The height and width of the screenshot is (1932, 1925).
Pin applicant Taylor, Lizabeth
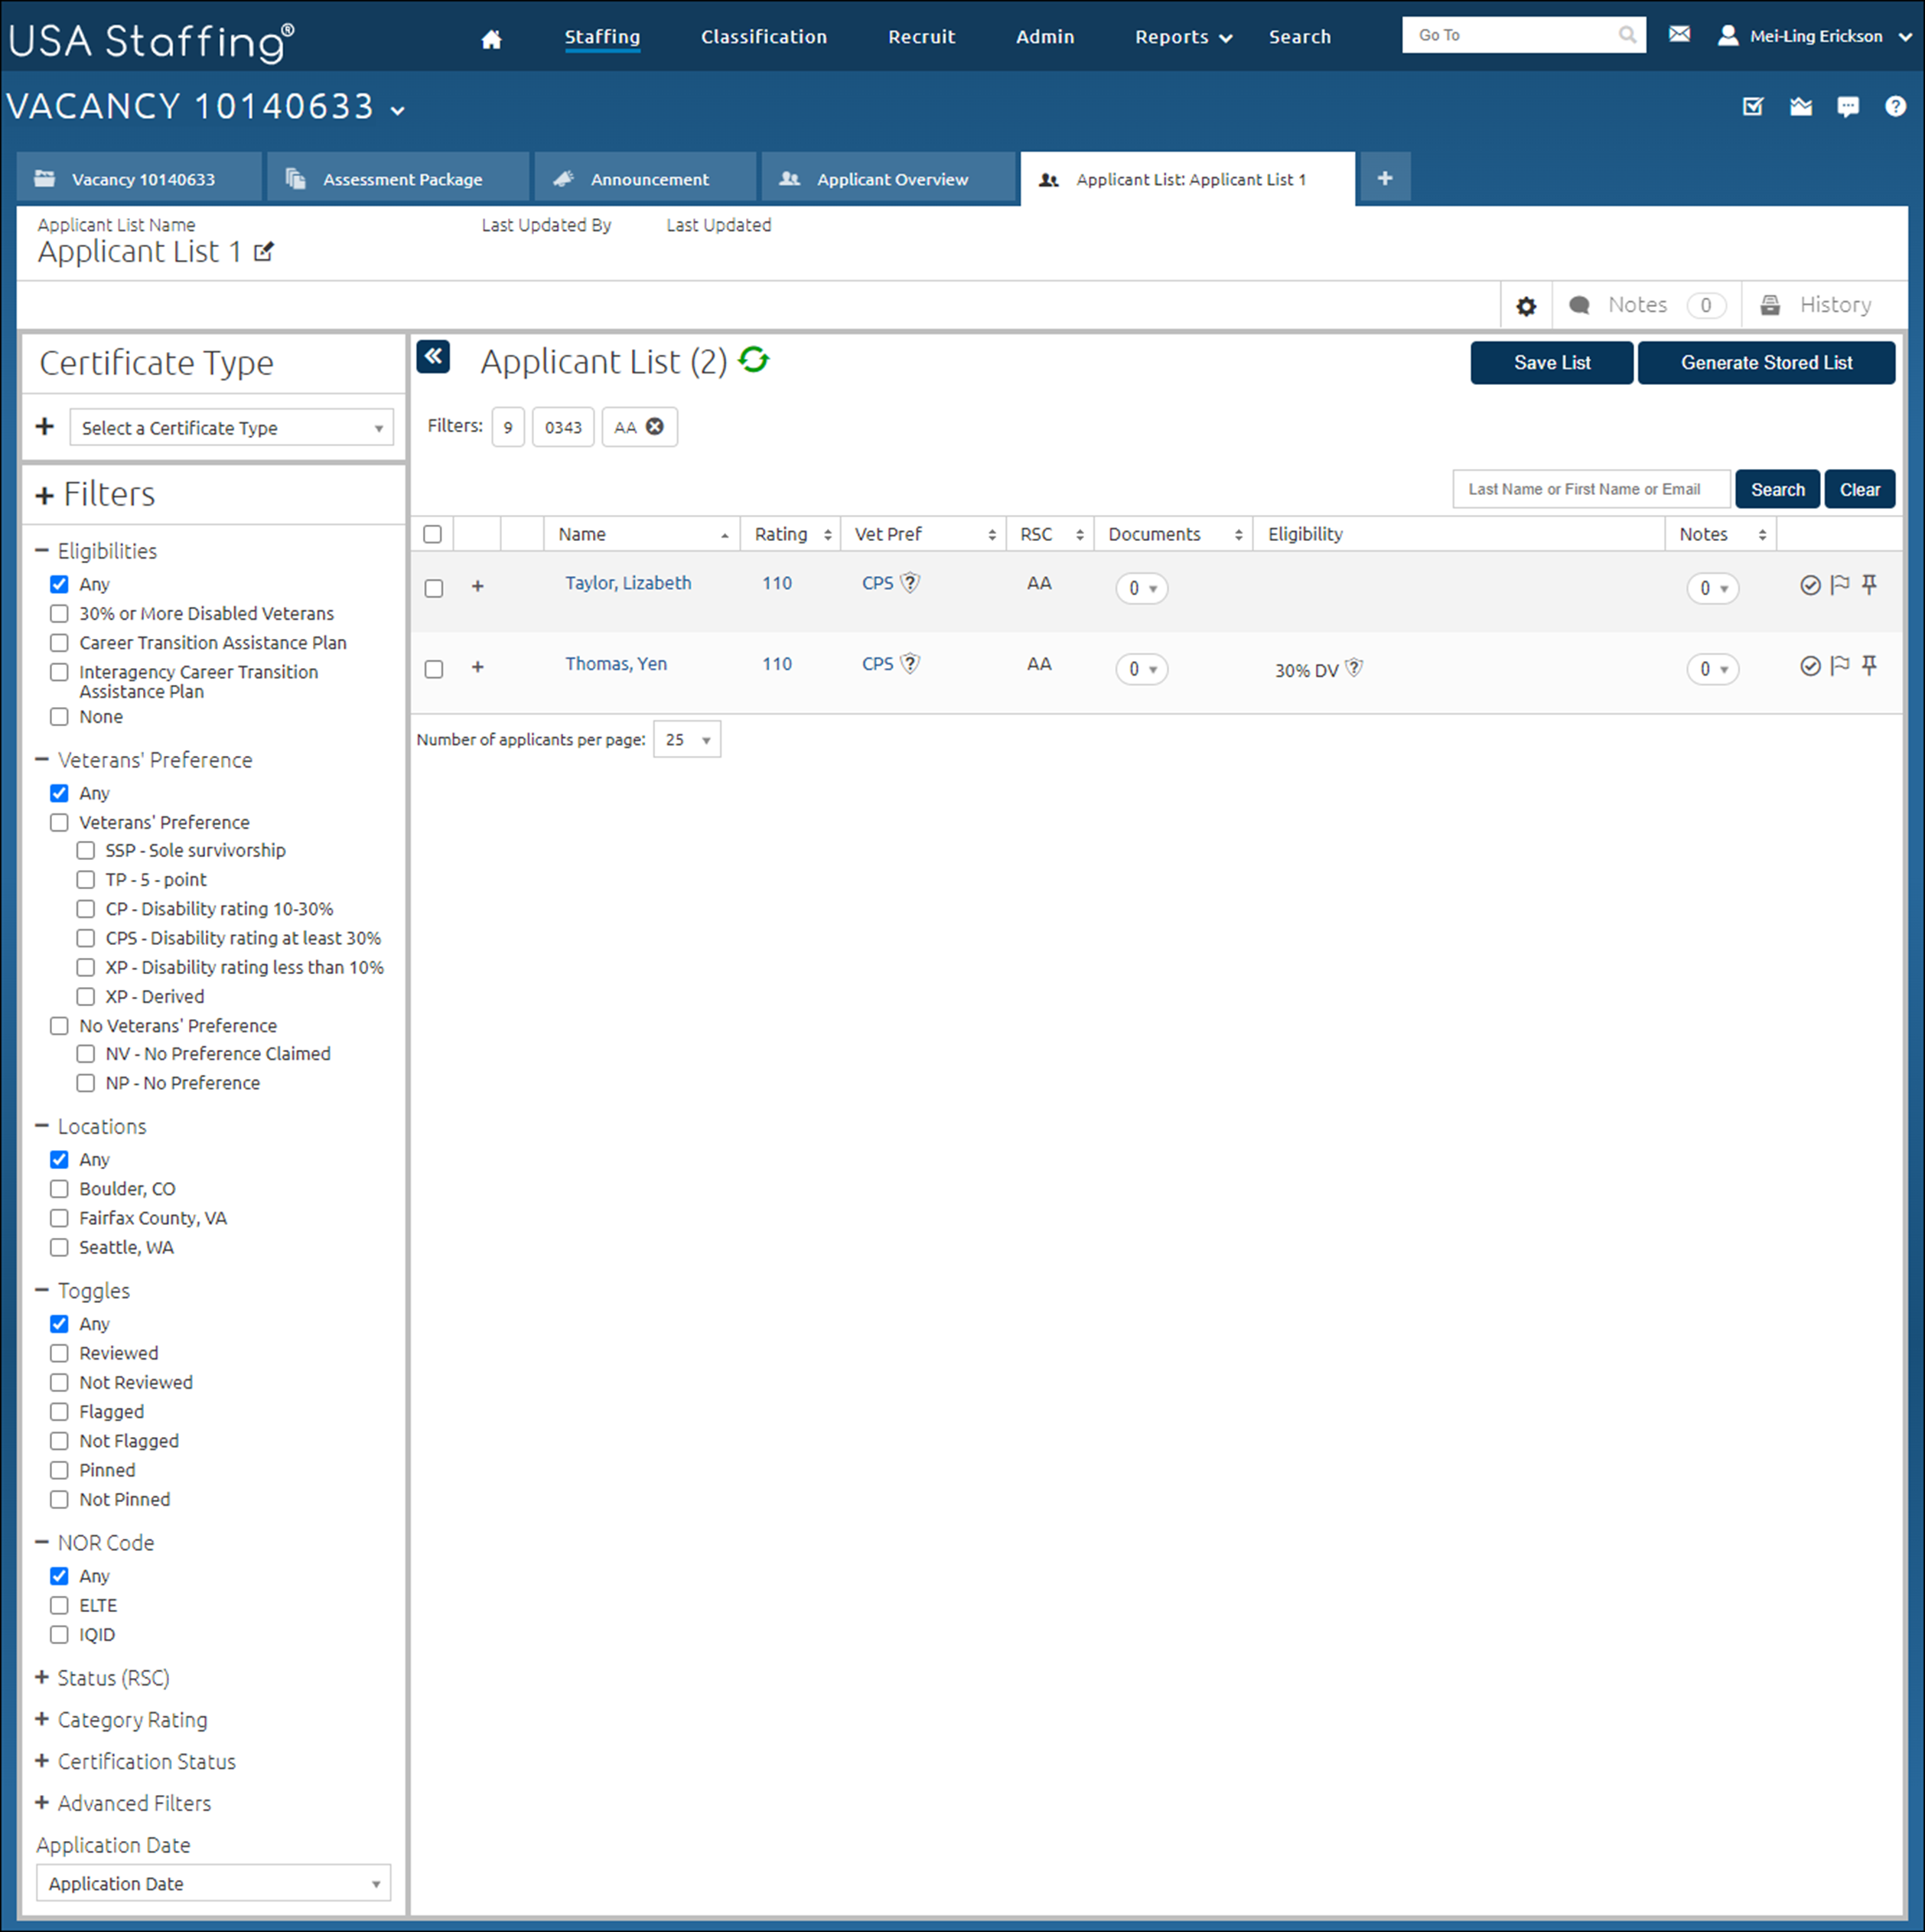pyautogui.click(x=1869, y=585)
